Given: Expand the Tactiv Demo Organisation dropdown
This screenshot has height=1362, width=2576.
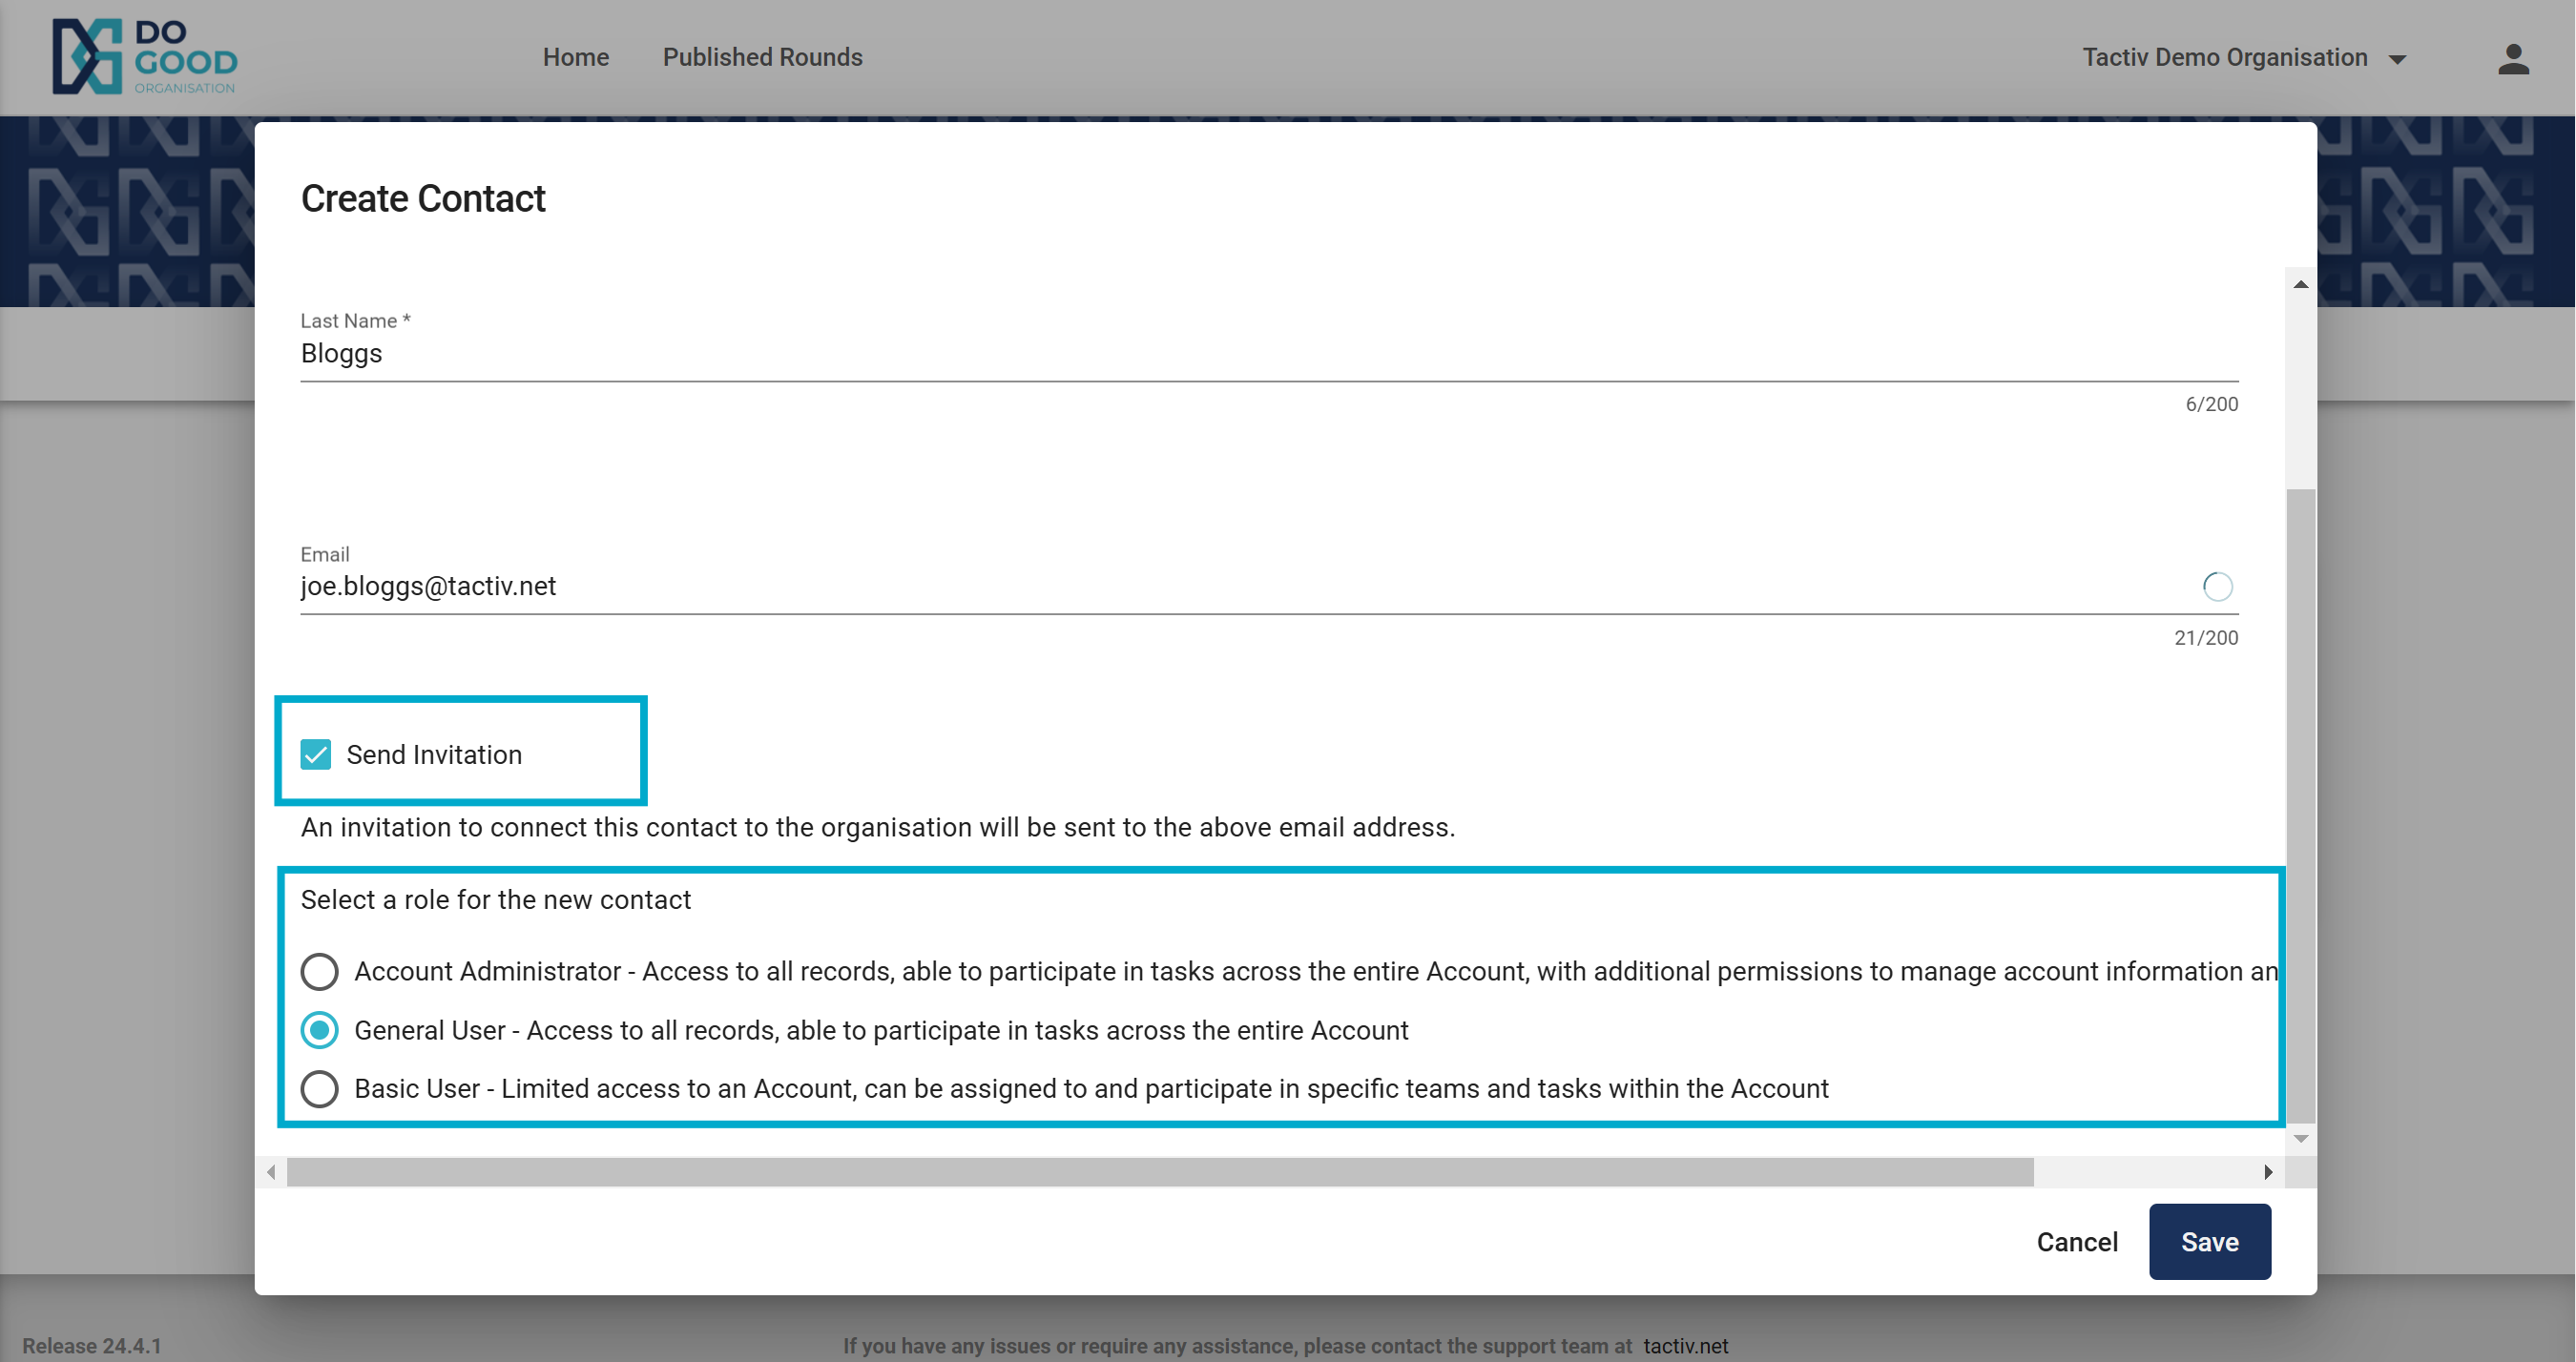Looking at the screenshot, I should click(2224, 58).
